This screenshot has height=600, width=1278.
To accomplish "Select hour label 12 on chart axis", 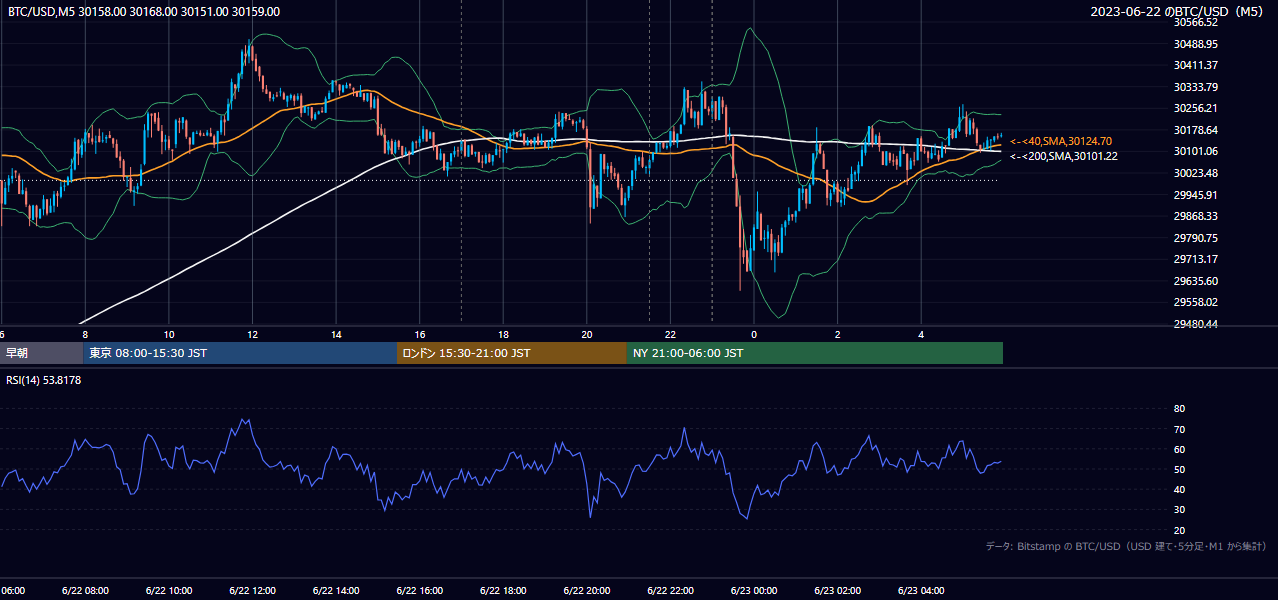I will [x=253, y=335].
